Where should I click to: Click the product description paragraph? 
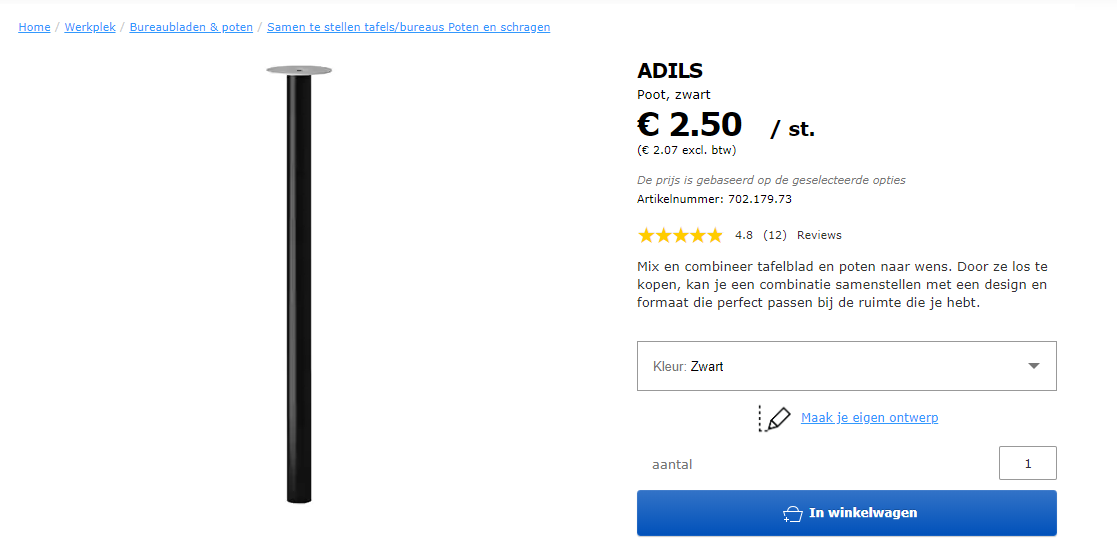842,285
